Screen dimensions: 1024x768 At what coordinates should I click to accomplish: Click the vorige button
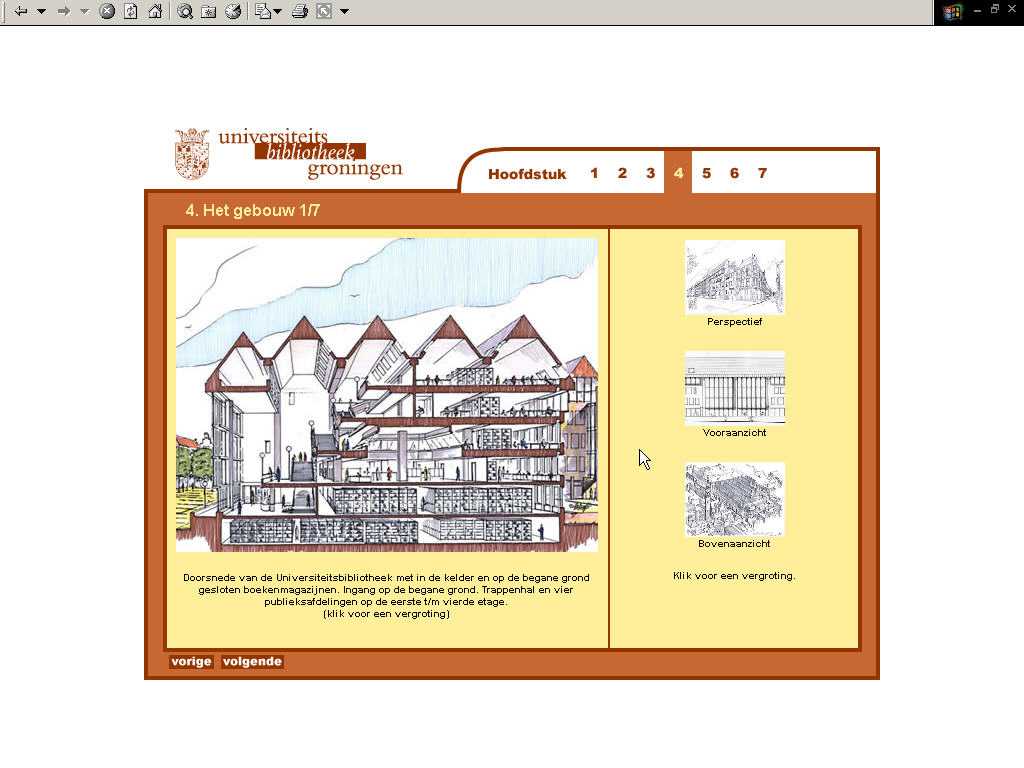[191, 662]
